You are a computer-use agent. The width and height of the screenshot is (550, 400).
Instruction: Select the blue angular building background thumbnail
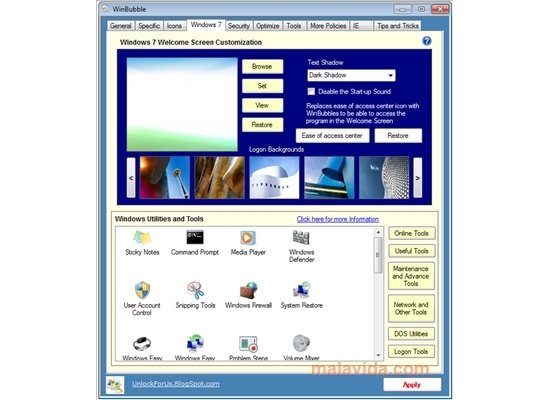[329, 178]
